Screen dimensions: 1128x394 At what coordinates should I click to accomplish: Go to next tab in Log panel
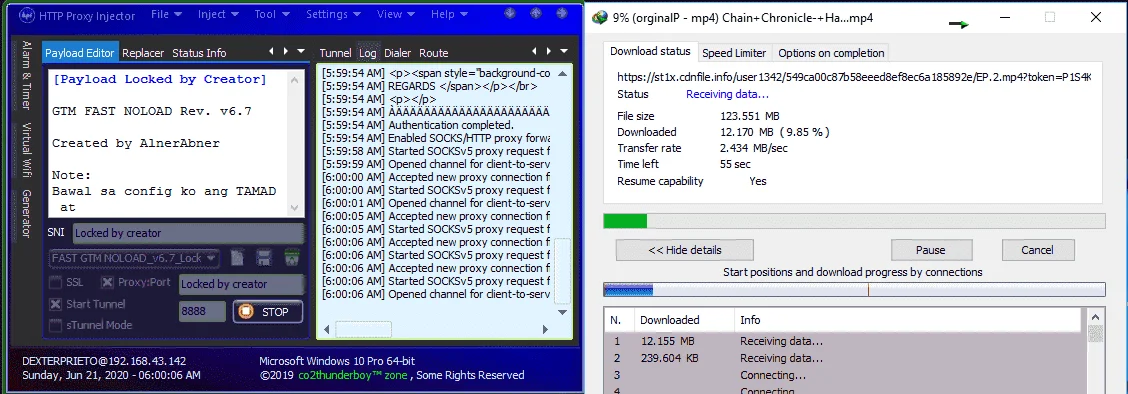[548, 51]
